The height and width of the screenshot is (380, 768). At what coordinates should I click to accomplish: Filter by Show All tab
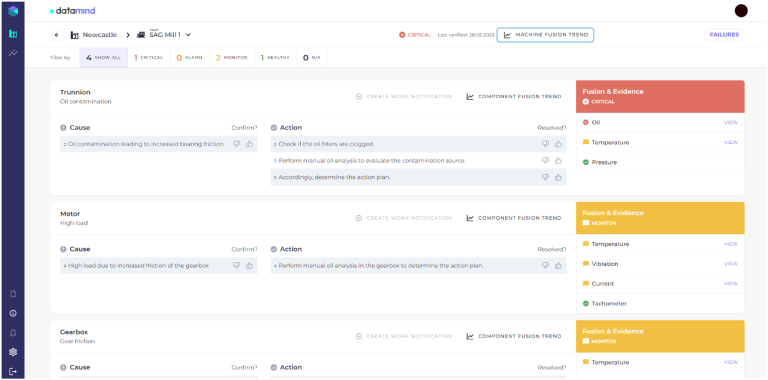pyautogui.click(x=103, y=57)
